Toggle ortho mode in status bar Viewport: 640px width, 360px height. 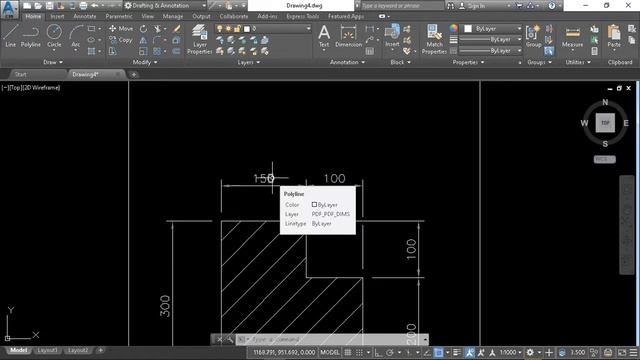pos(378,352)
